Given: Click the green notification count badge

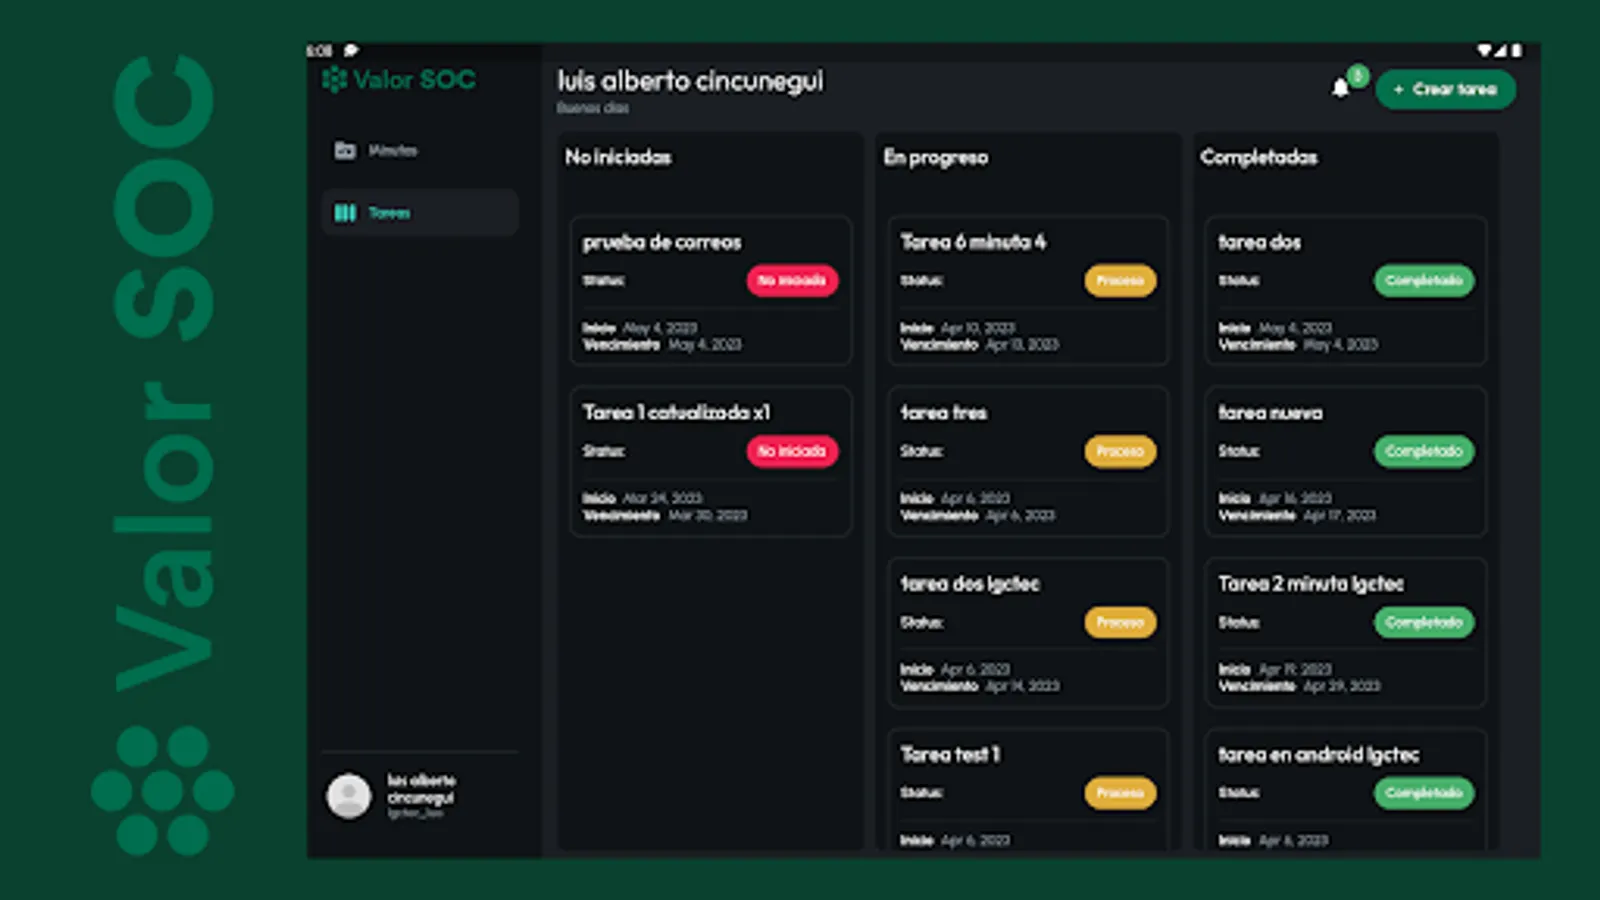Looking at the screenshot, I should (1356, 74).
